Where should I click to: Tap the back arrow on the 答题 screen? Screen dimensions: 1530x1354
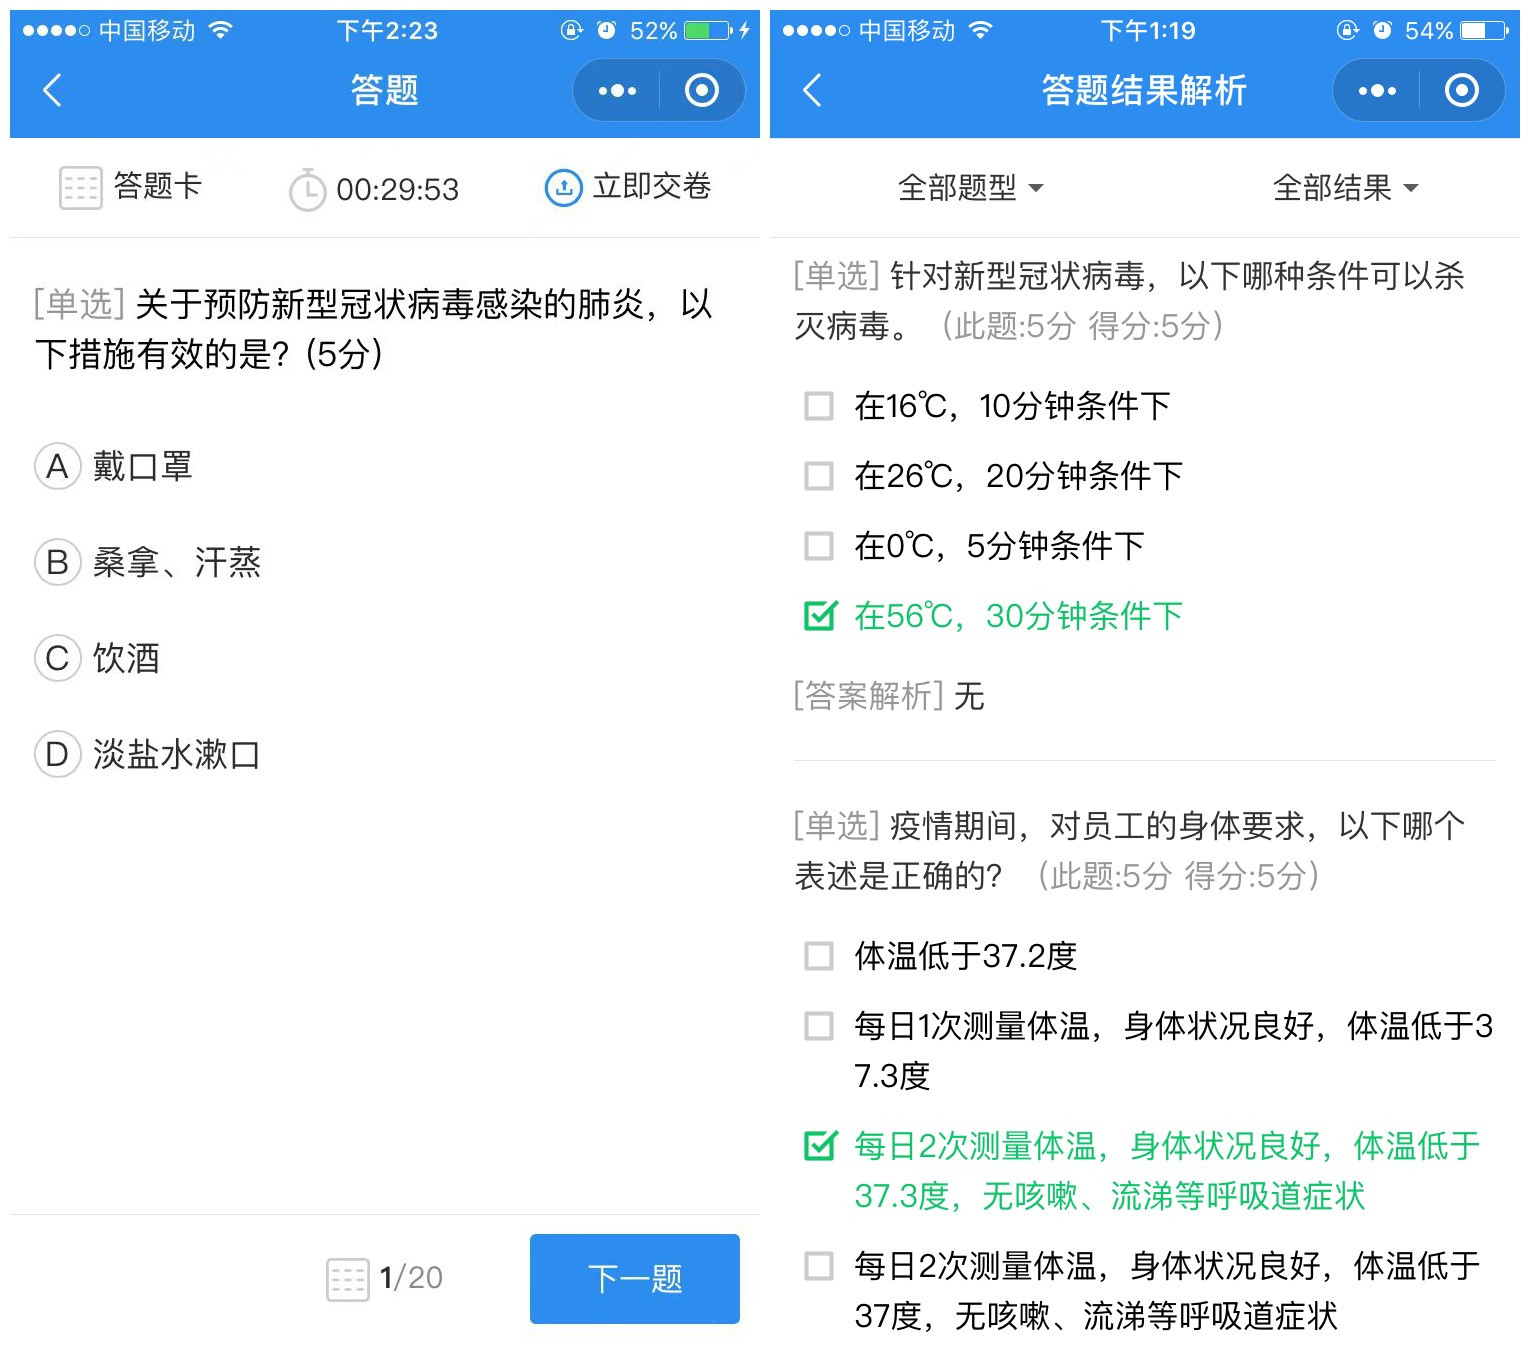pos(53,90)
